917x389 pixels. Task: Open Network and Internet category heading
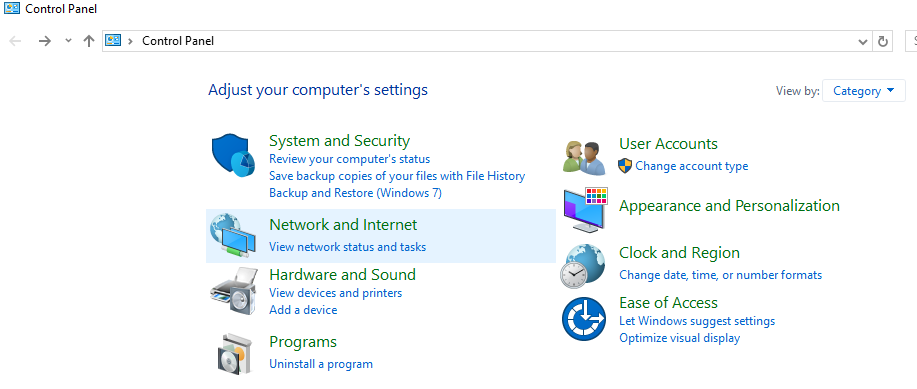tap(343, 225)
